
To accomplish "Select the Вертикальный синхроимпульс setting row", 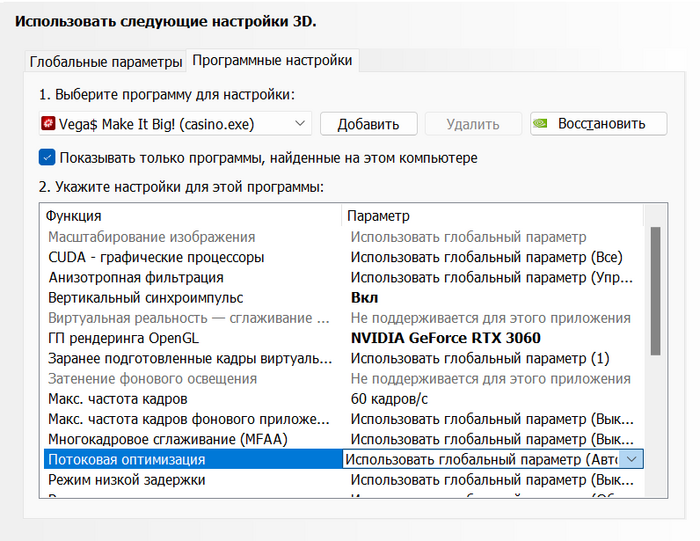I will (146, 298).
